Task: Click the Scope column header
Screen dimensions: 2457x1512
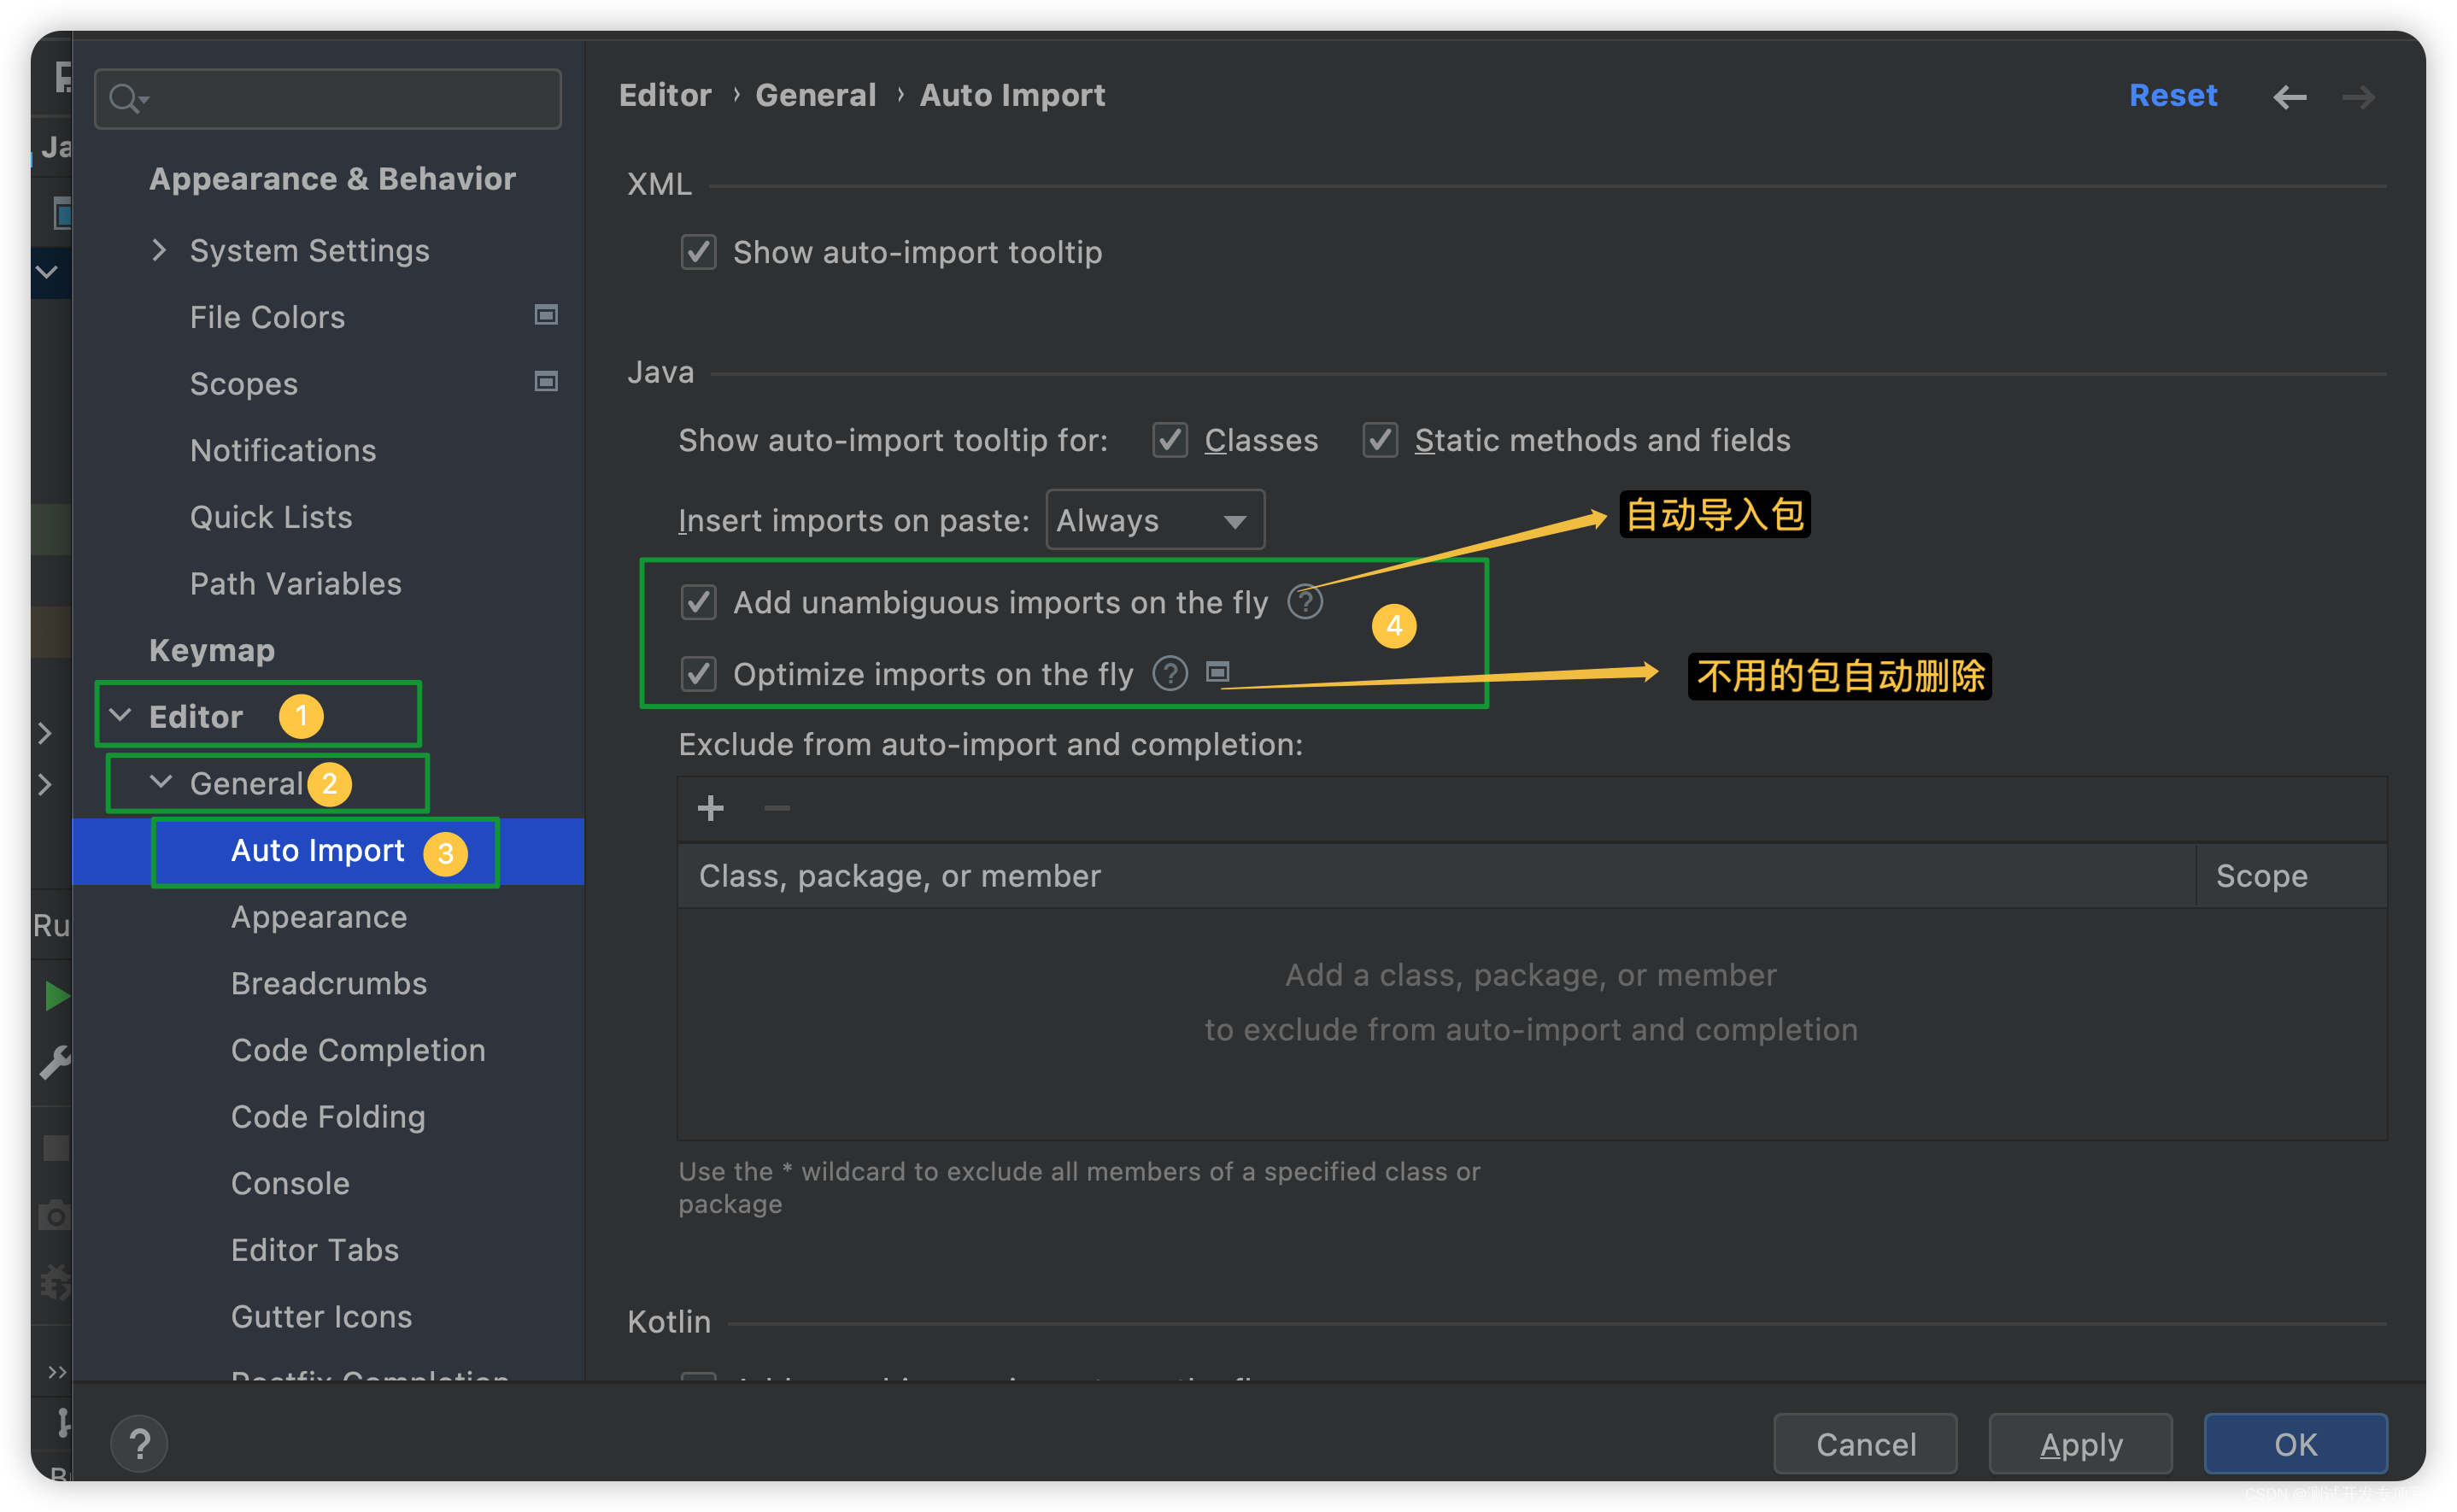Action: (2290, 875)
